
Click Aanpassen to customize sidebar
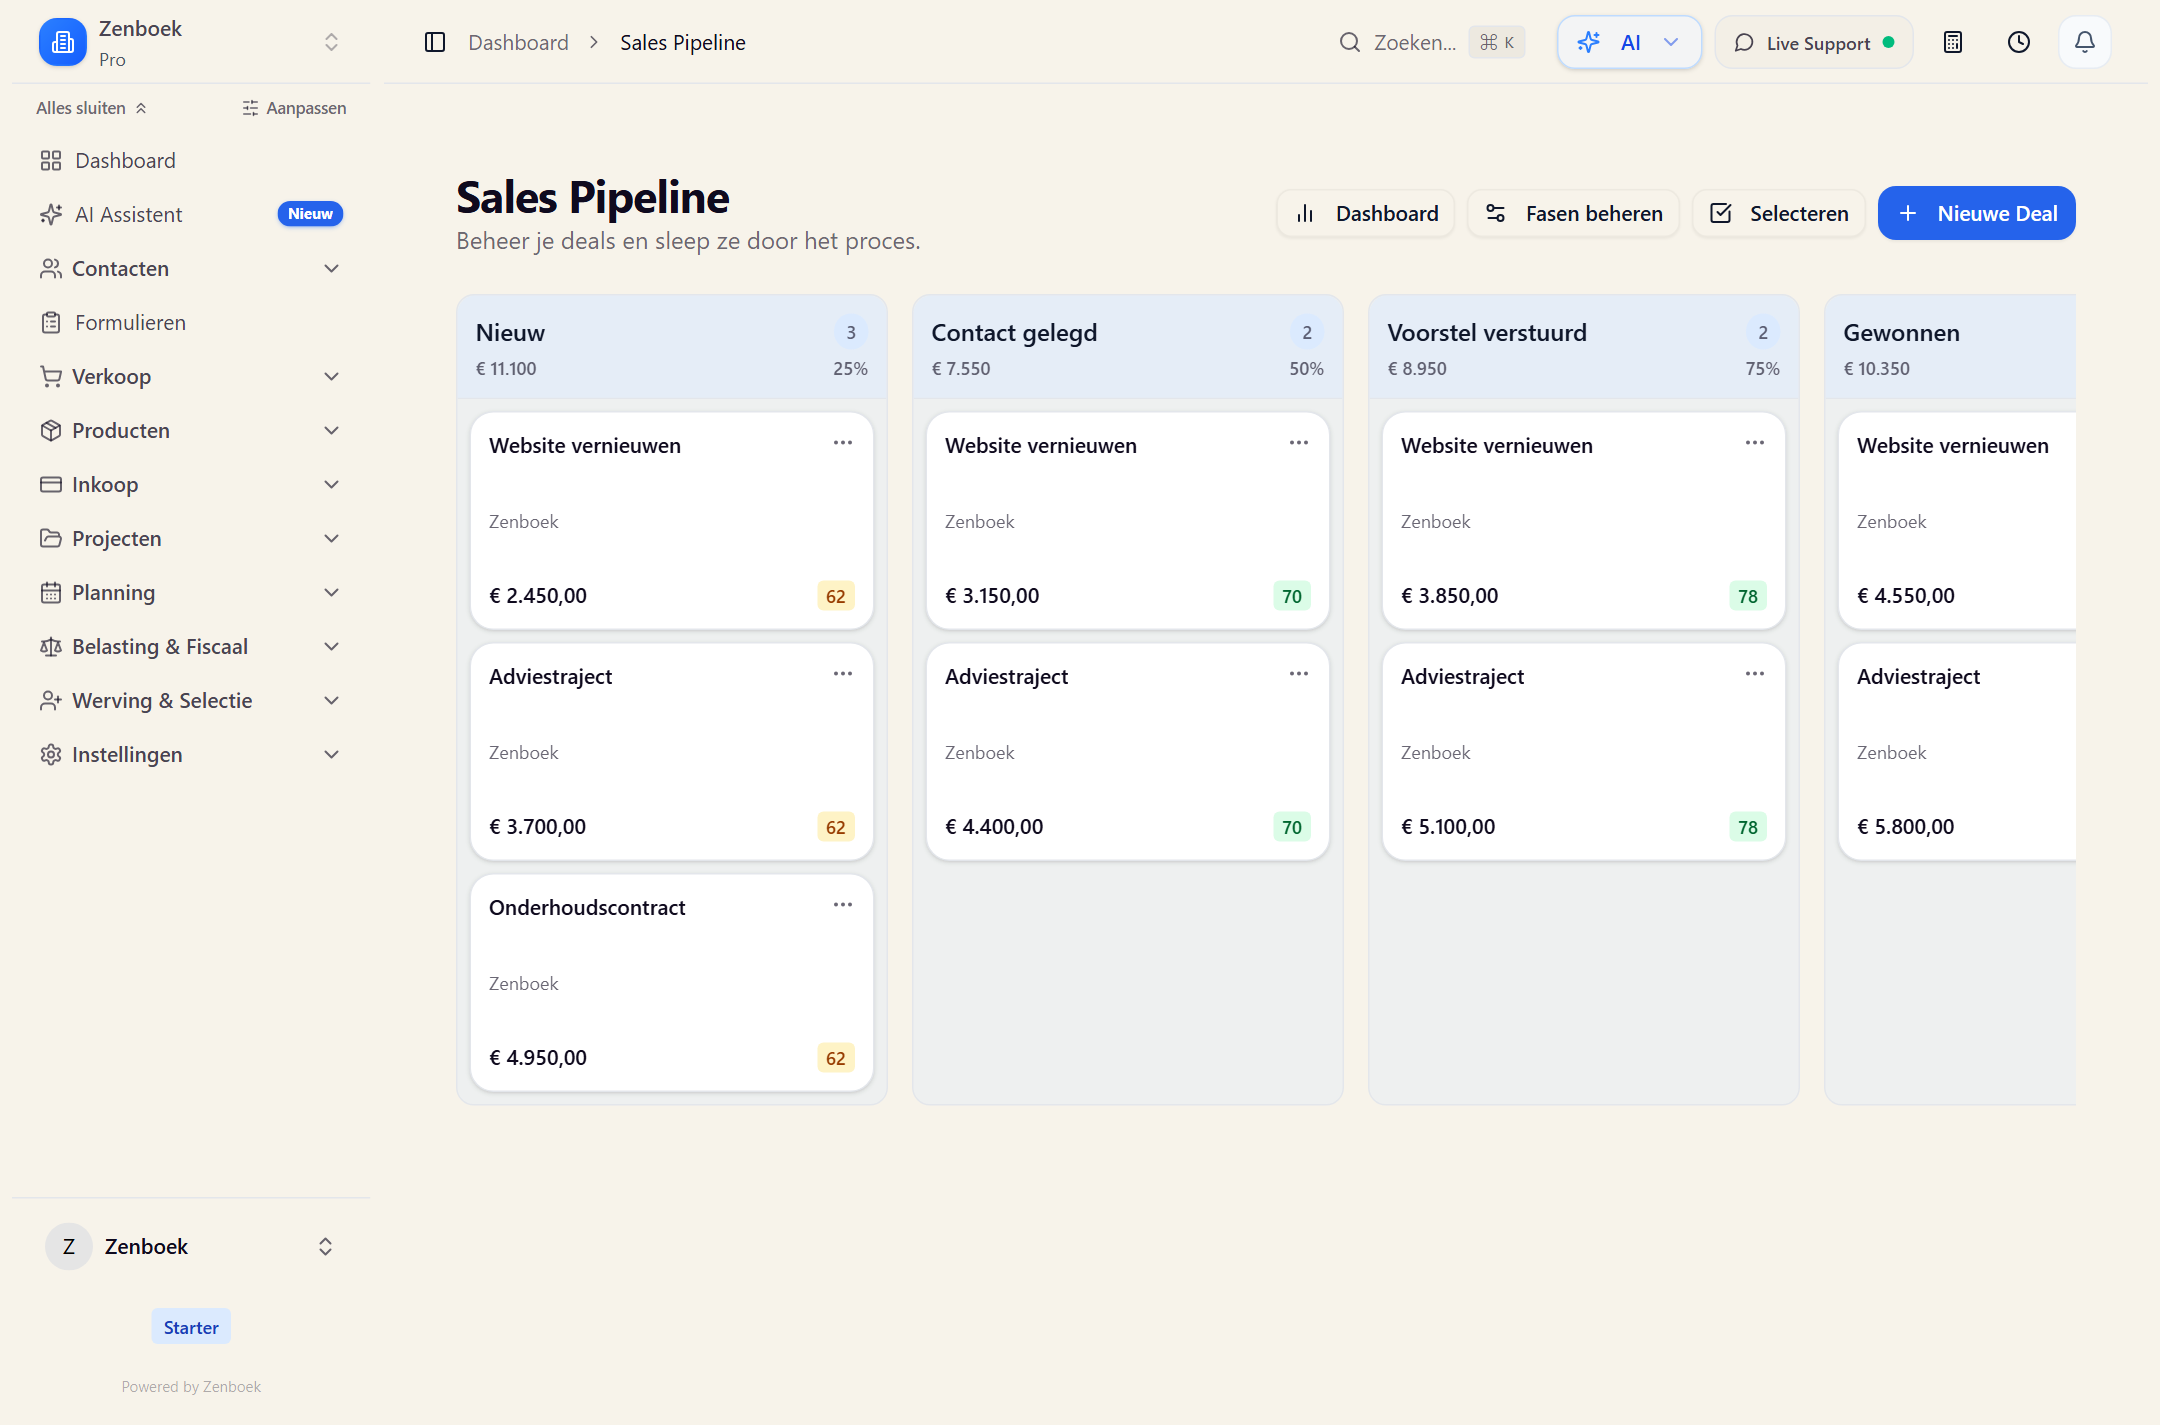pos(294,107)
